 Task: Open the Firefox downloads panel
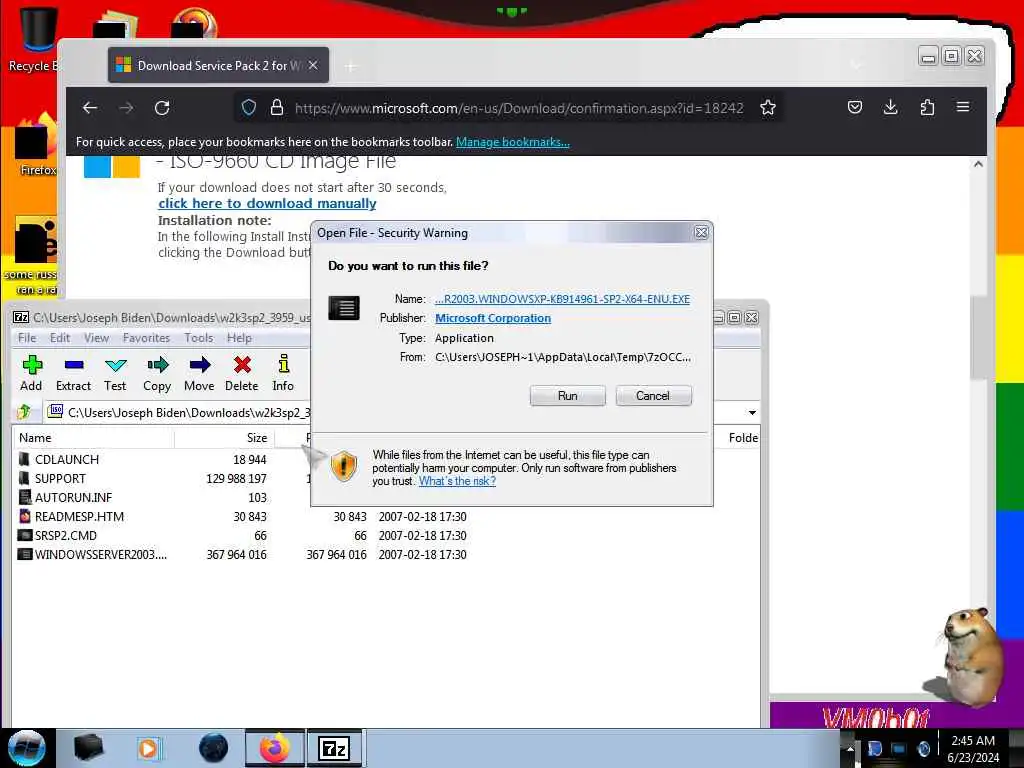891,107
